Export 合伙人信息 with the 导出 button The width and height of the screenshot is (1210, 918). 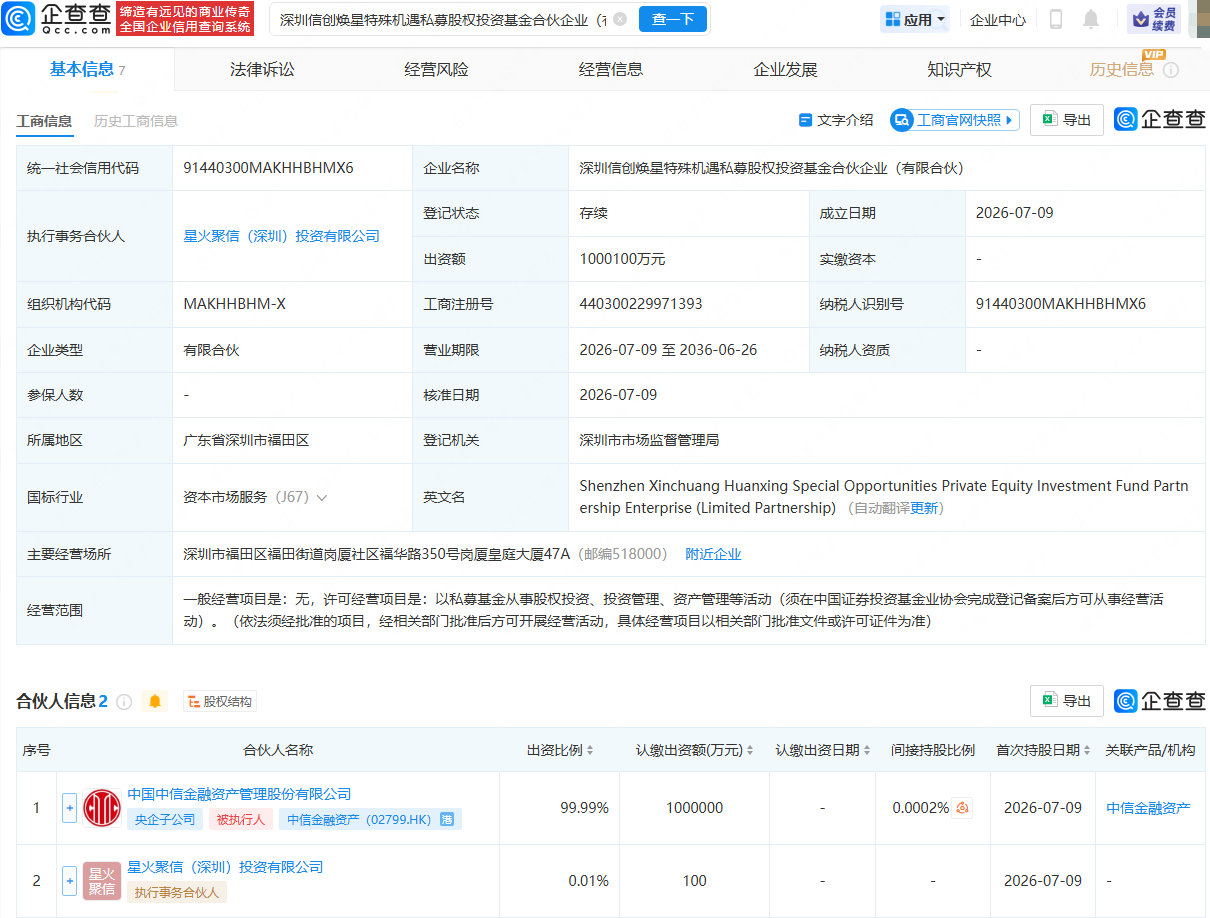click(x=1067, y=701)
